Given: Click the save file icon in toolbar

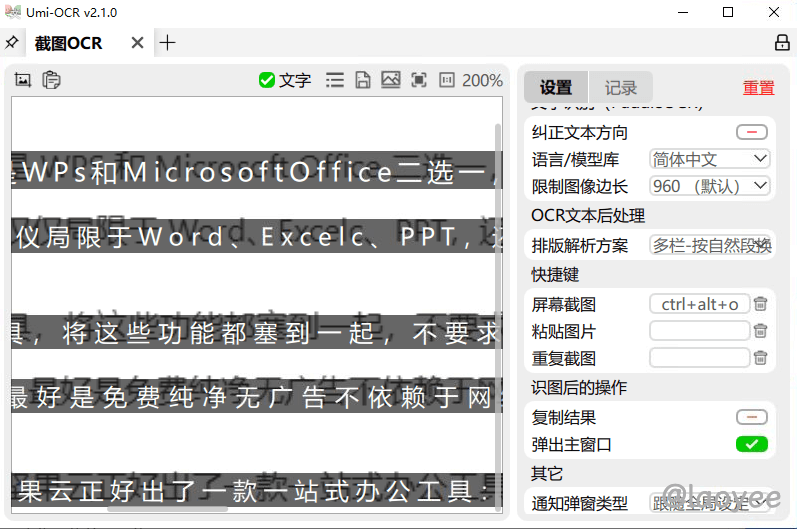Looking at the screenshot, I should click(363, 80).
